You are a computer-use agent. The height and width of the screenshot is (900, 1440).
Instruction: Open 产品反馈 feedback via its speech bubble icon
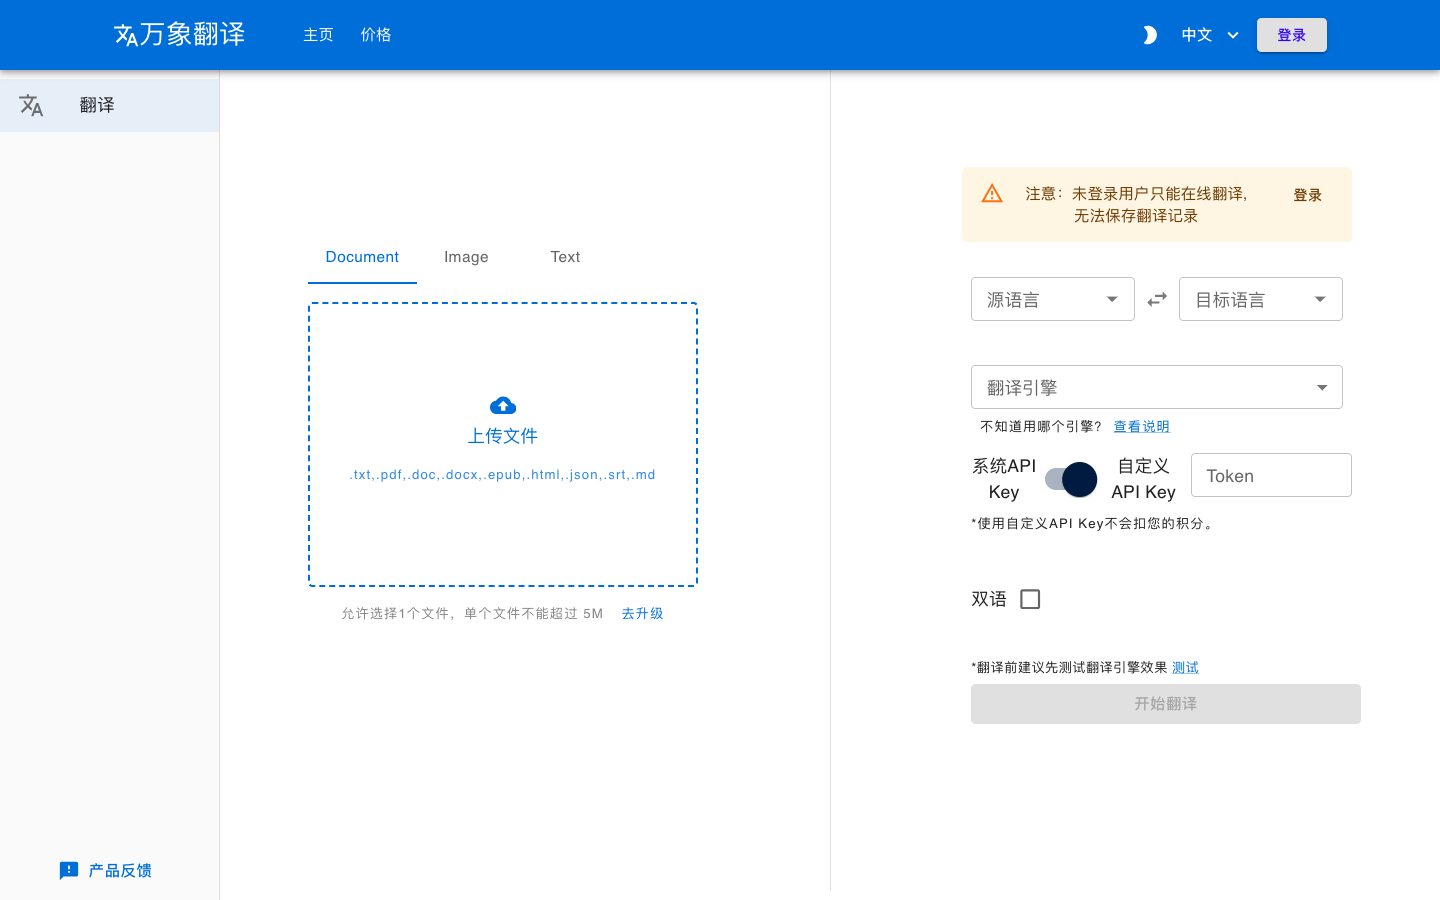point(68,870)
